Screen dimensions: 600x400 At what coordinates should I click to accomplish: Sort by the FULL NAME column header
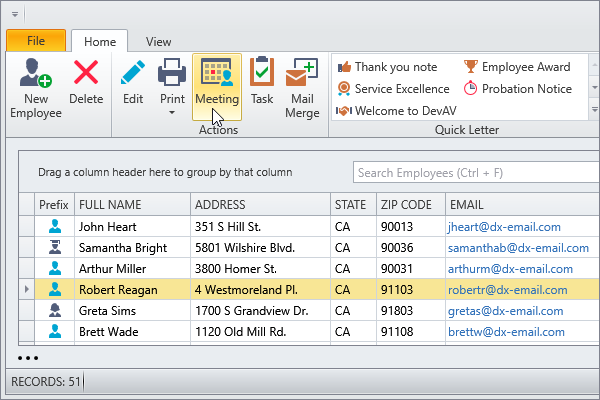pyautogui.click(x=132, y=204)
